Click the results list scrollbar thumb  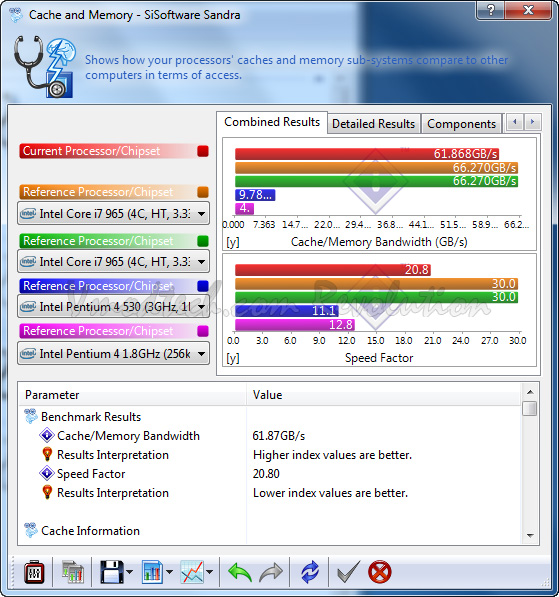coord(530,409)
